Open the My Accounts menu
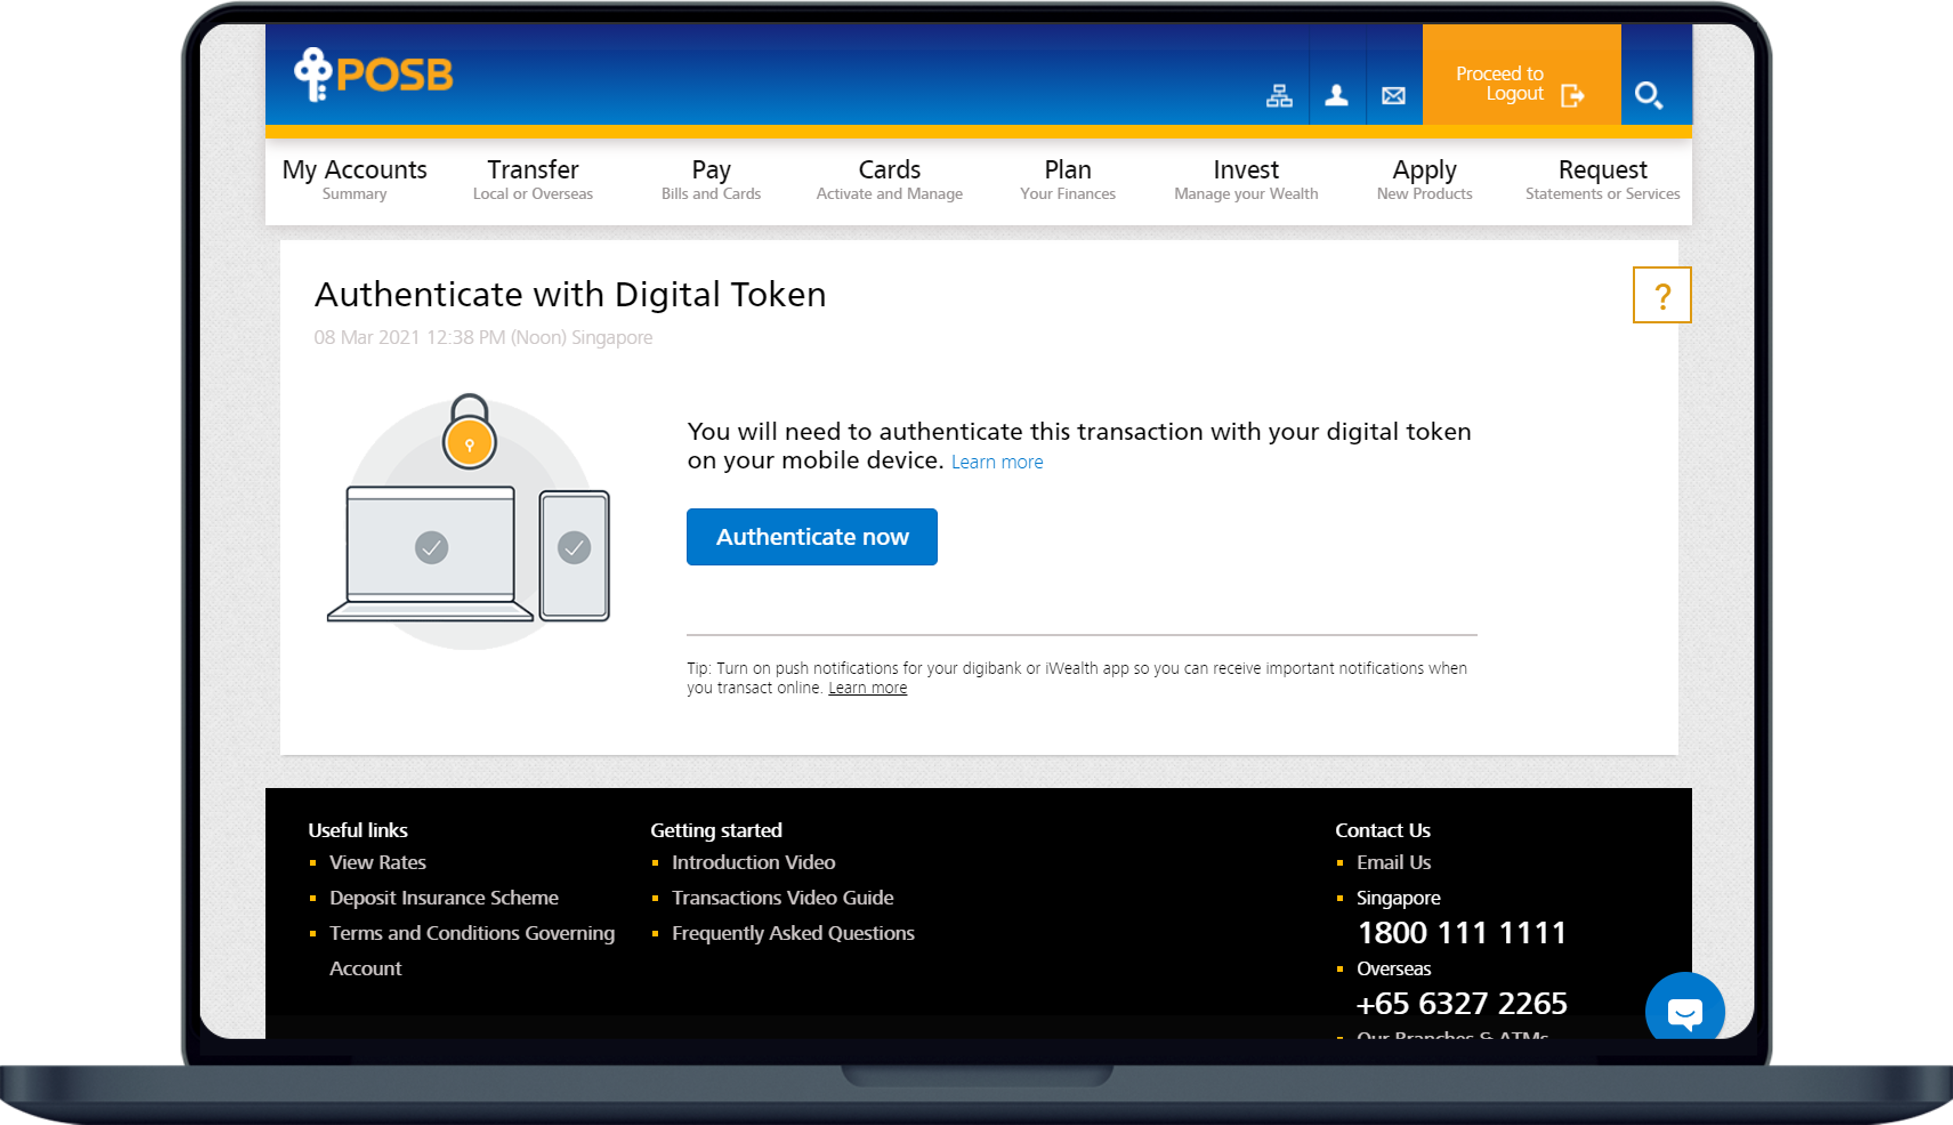 coord(354,179)
